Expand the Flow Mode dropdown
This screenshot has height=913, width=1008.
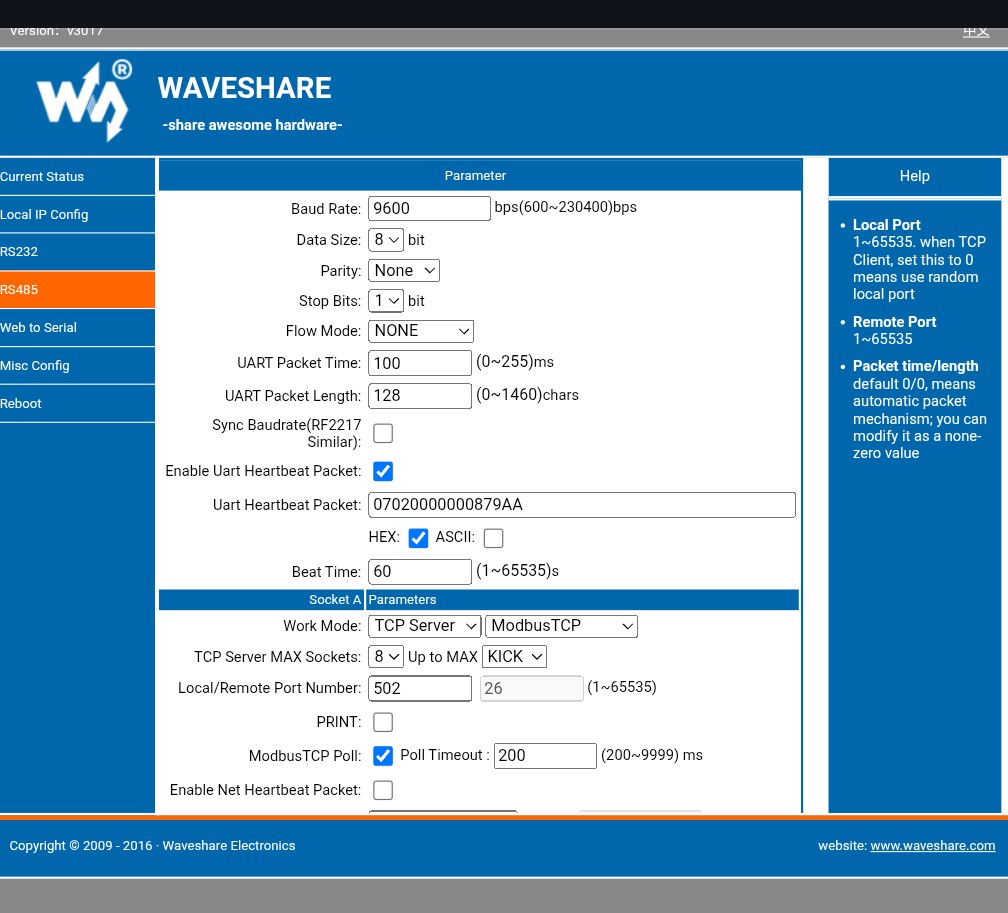tap(421, 331)
